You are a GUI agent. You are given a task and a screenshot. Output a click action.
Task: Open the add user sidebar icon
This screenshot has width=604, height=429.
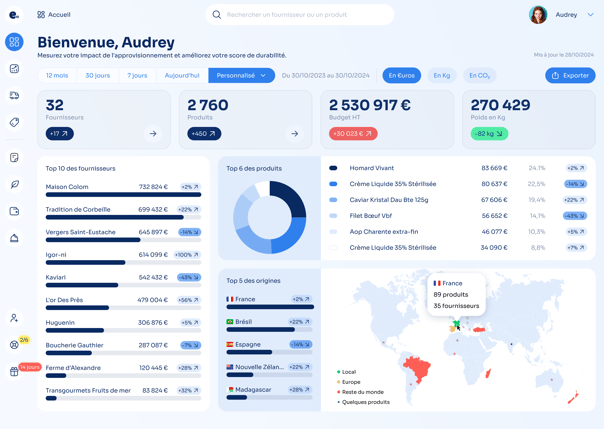pyautogui.click(x=14, y=318)
